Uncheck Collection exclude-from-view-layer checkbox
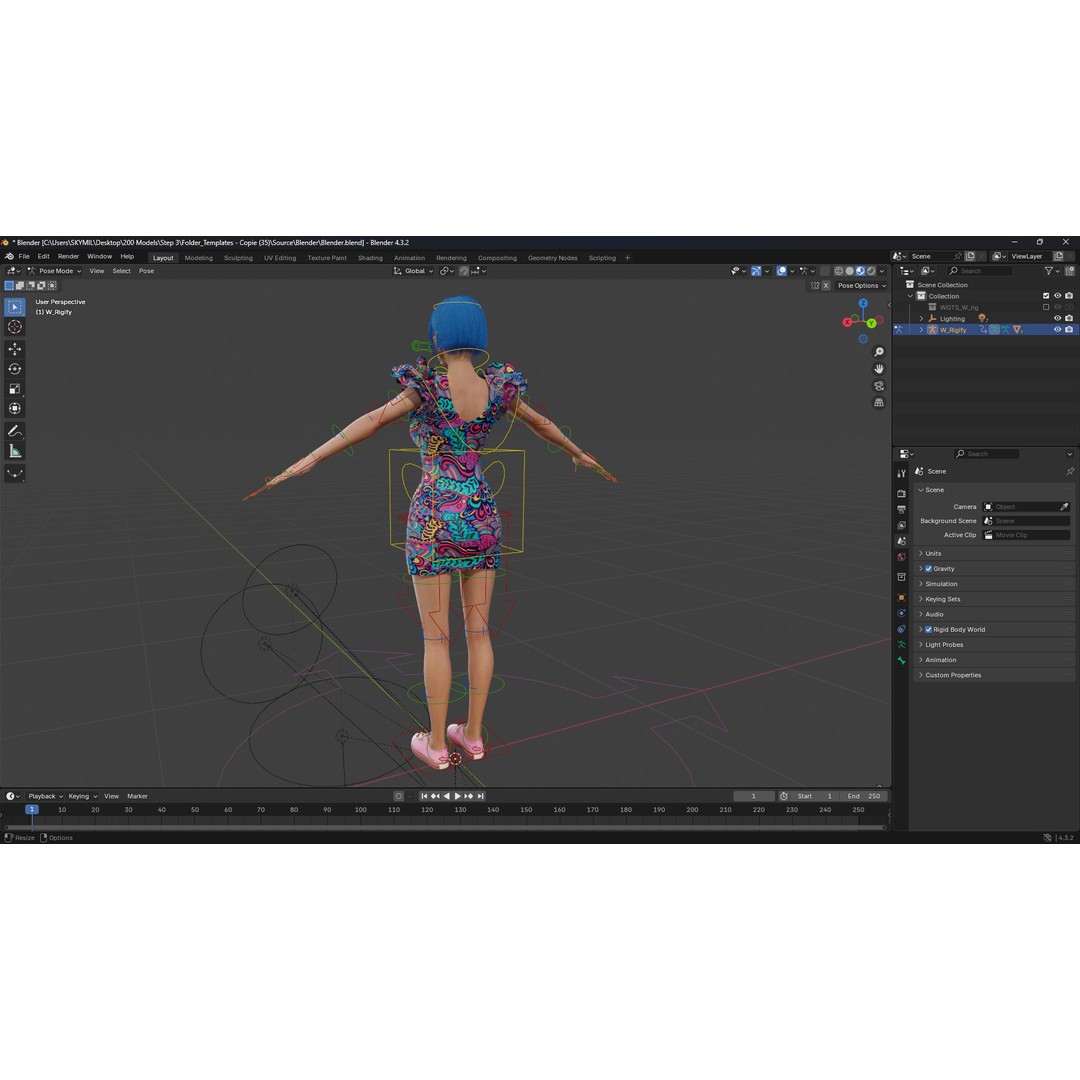The width and height of the screenshot is (1080, 1080). click(x=1046, y=296)
